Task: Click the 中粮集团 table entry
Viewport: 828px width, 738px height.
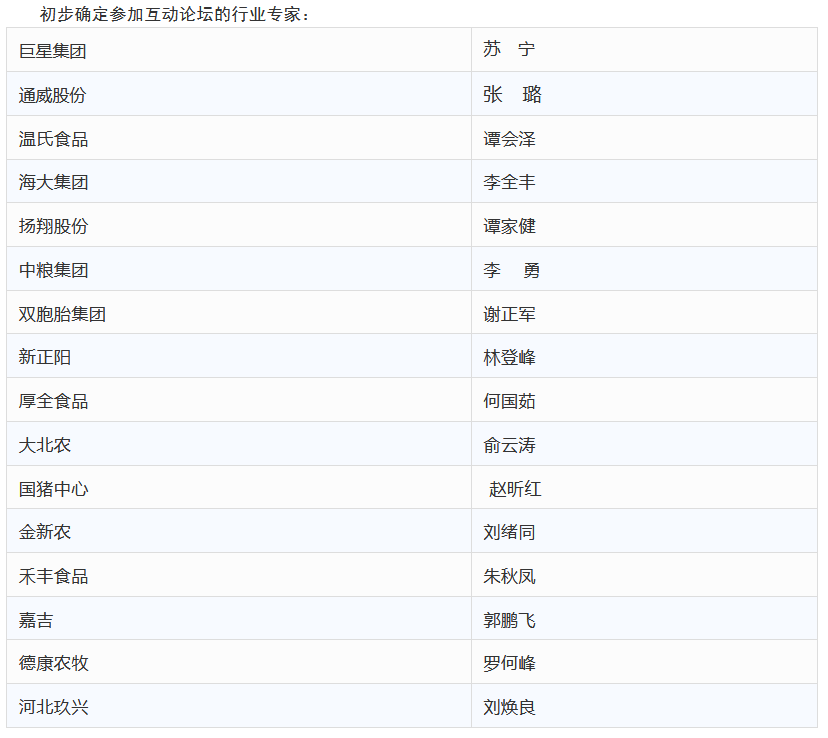Action: [53, 270]
